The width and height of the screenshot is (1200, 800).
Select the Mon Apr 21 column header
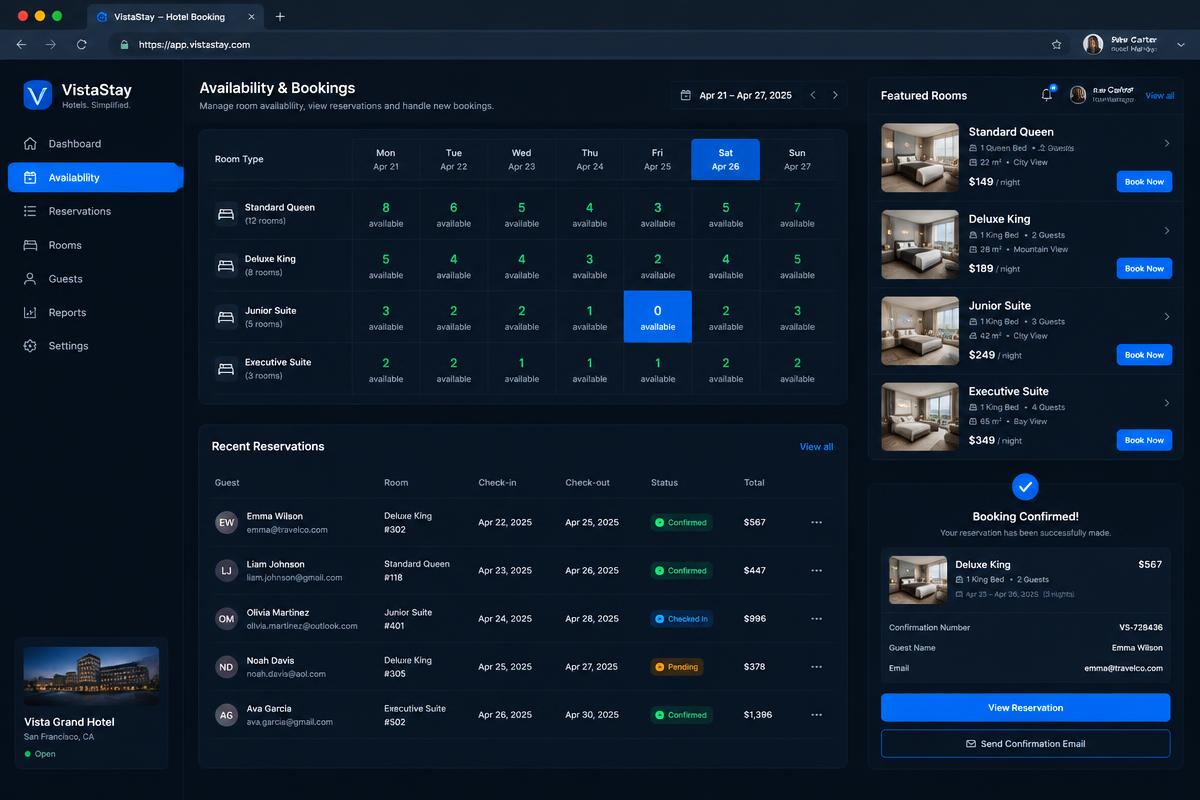pyautogui.click(x=386, y=159)
